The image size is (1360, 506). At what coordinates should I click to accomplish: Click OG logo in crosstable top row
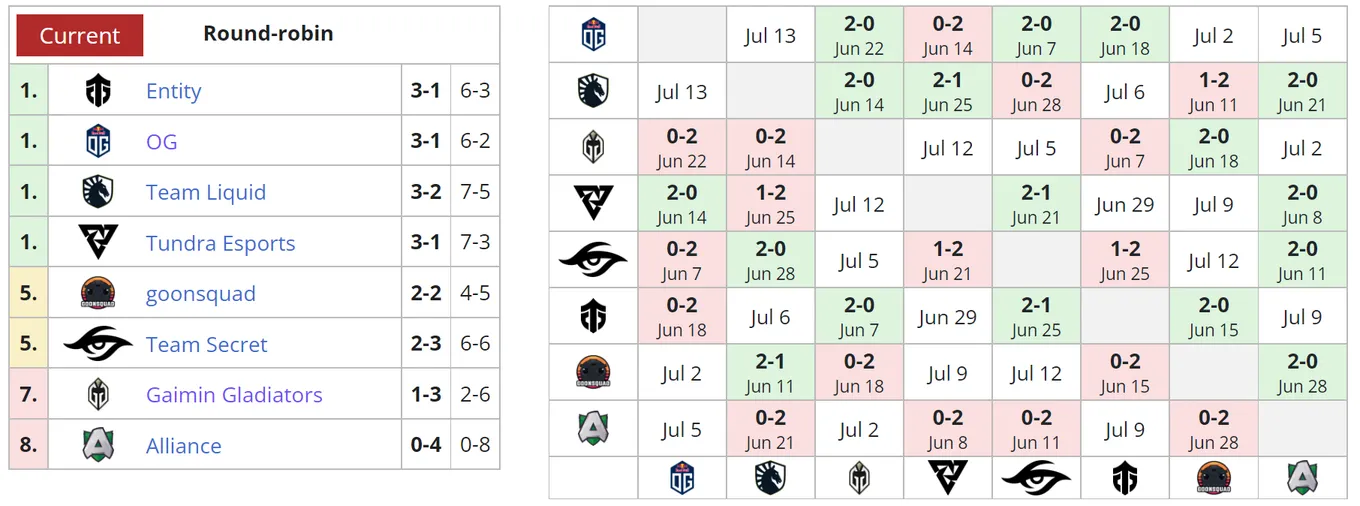point(594,35)
